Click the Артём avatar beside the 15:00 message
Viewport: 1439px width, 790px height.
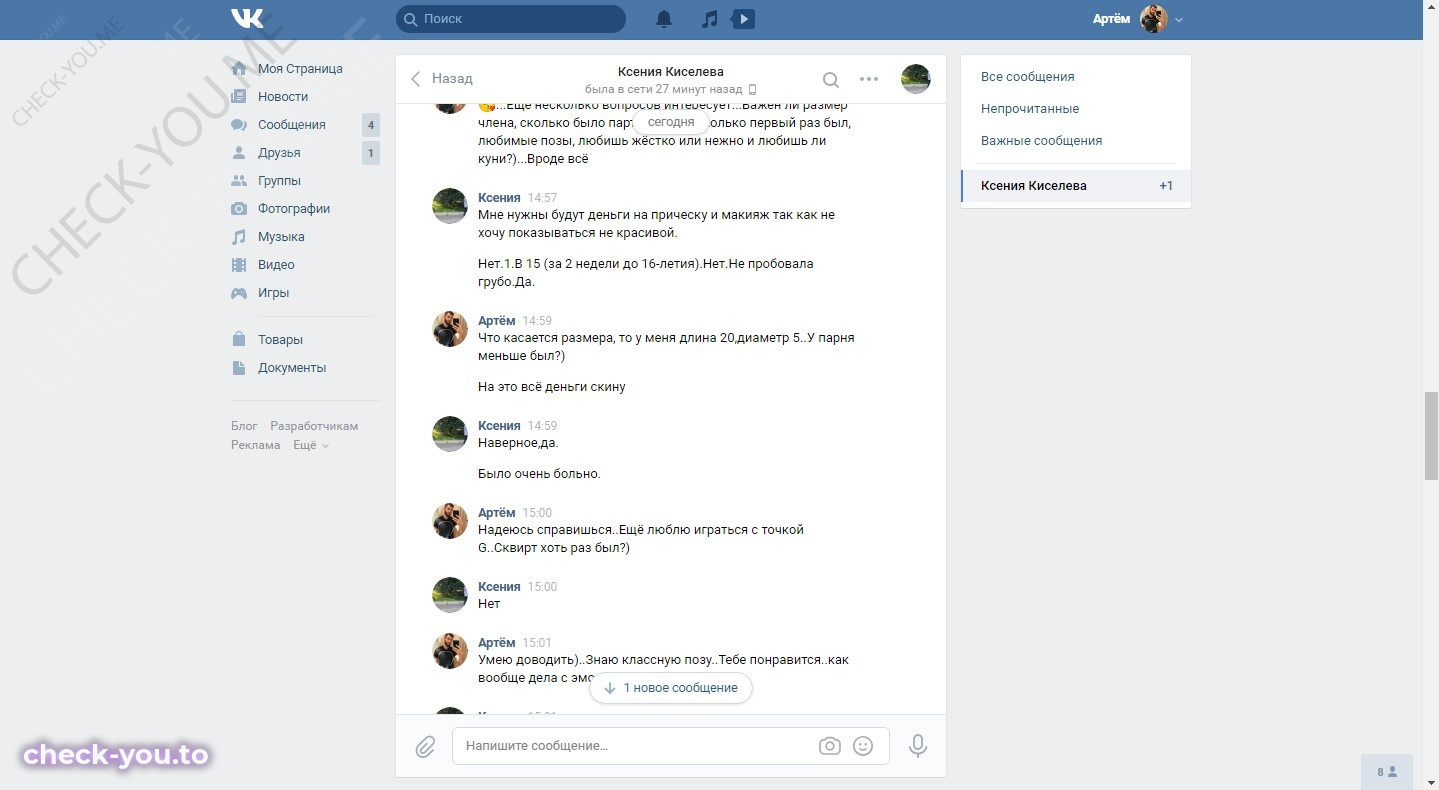[x=450, y=521]
